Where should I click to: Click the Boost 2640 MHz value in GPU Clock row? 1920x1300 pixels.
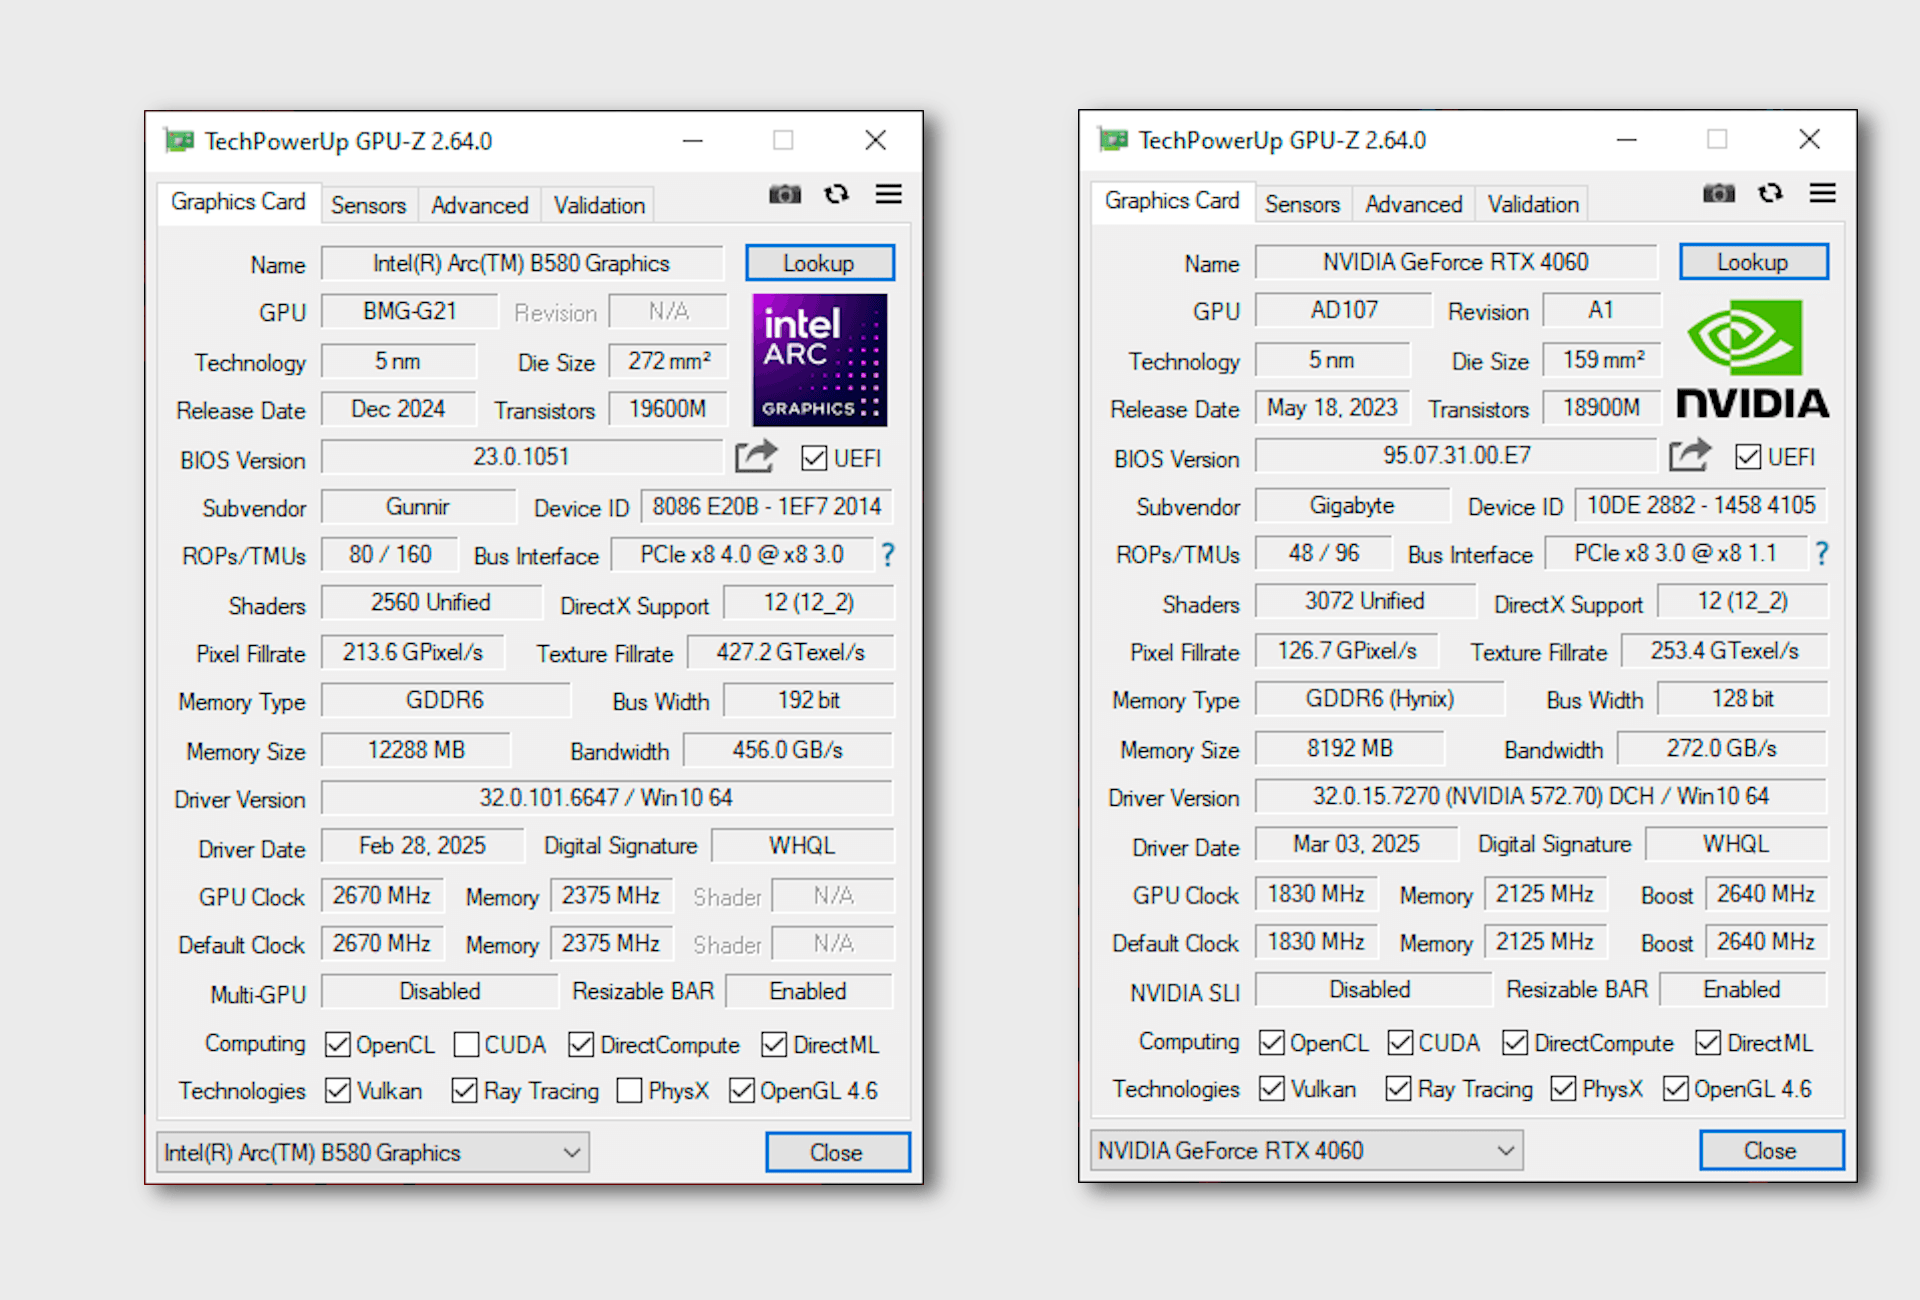tap(1766, 894)
